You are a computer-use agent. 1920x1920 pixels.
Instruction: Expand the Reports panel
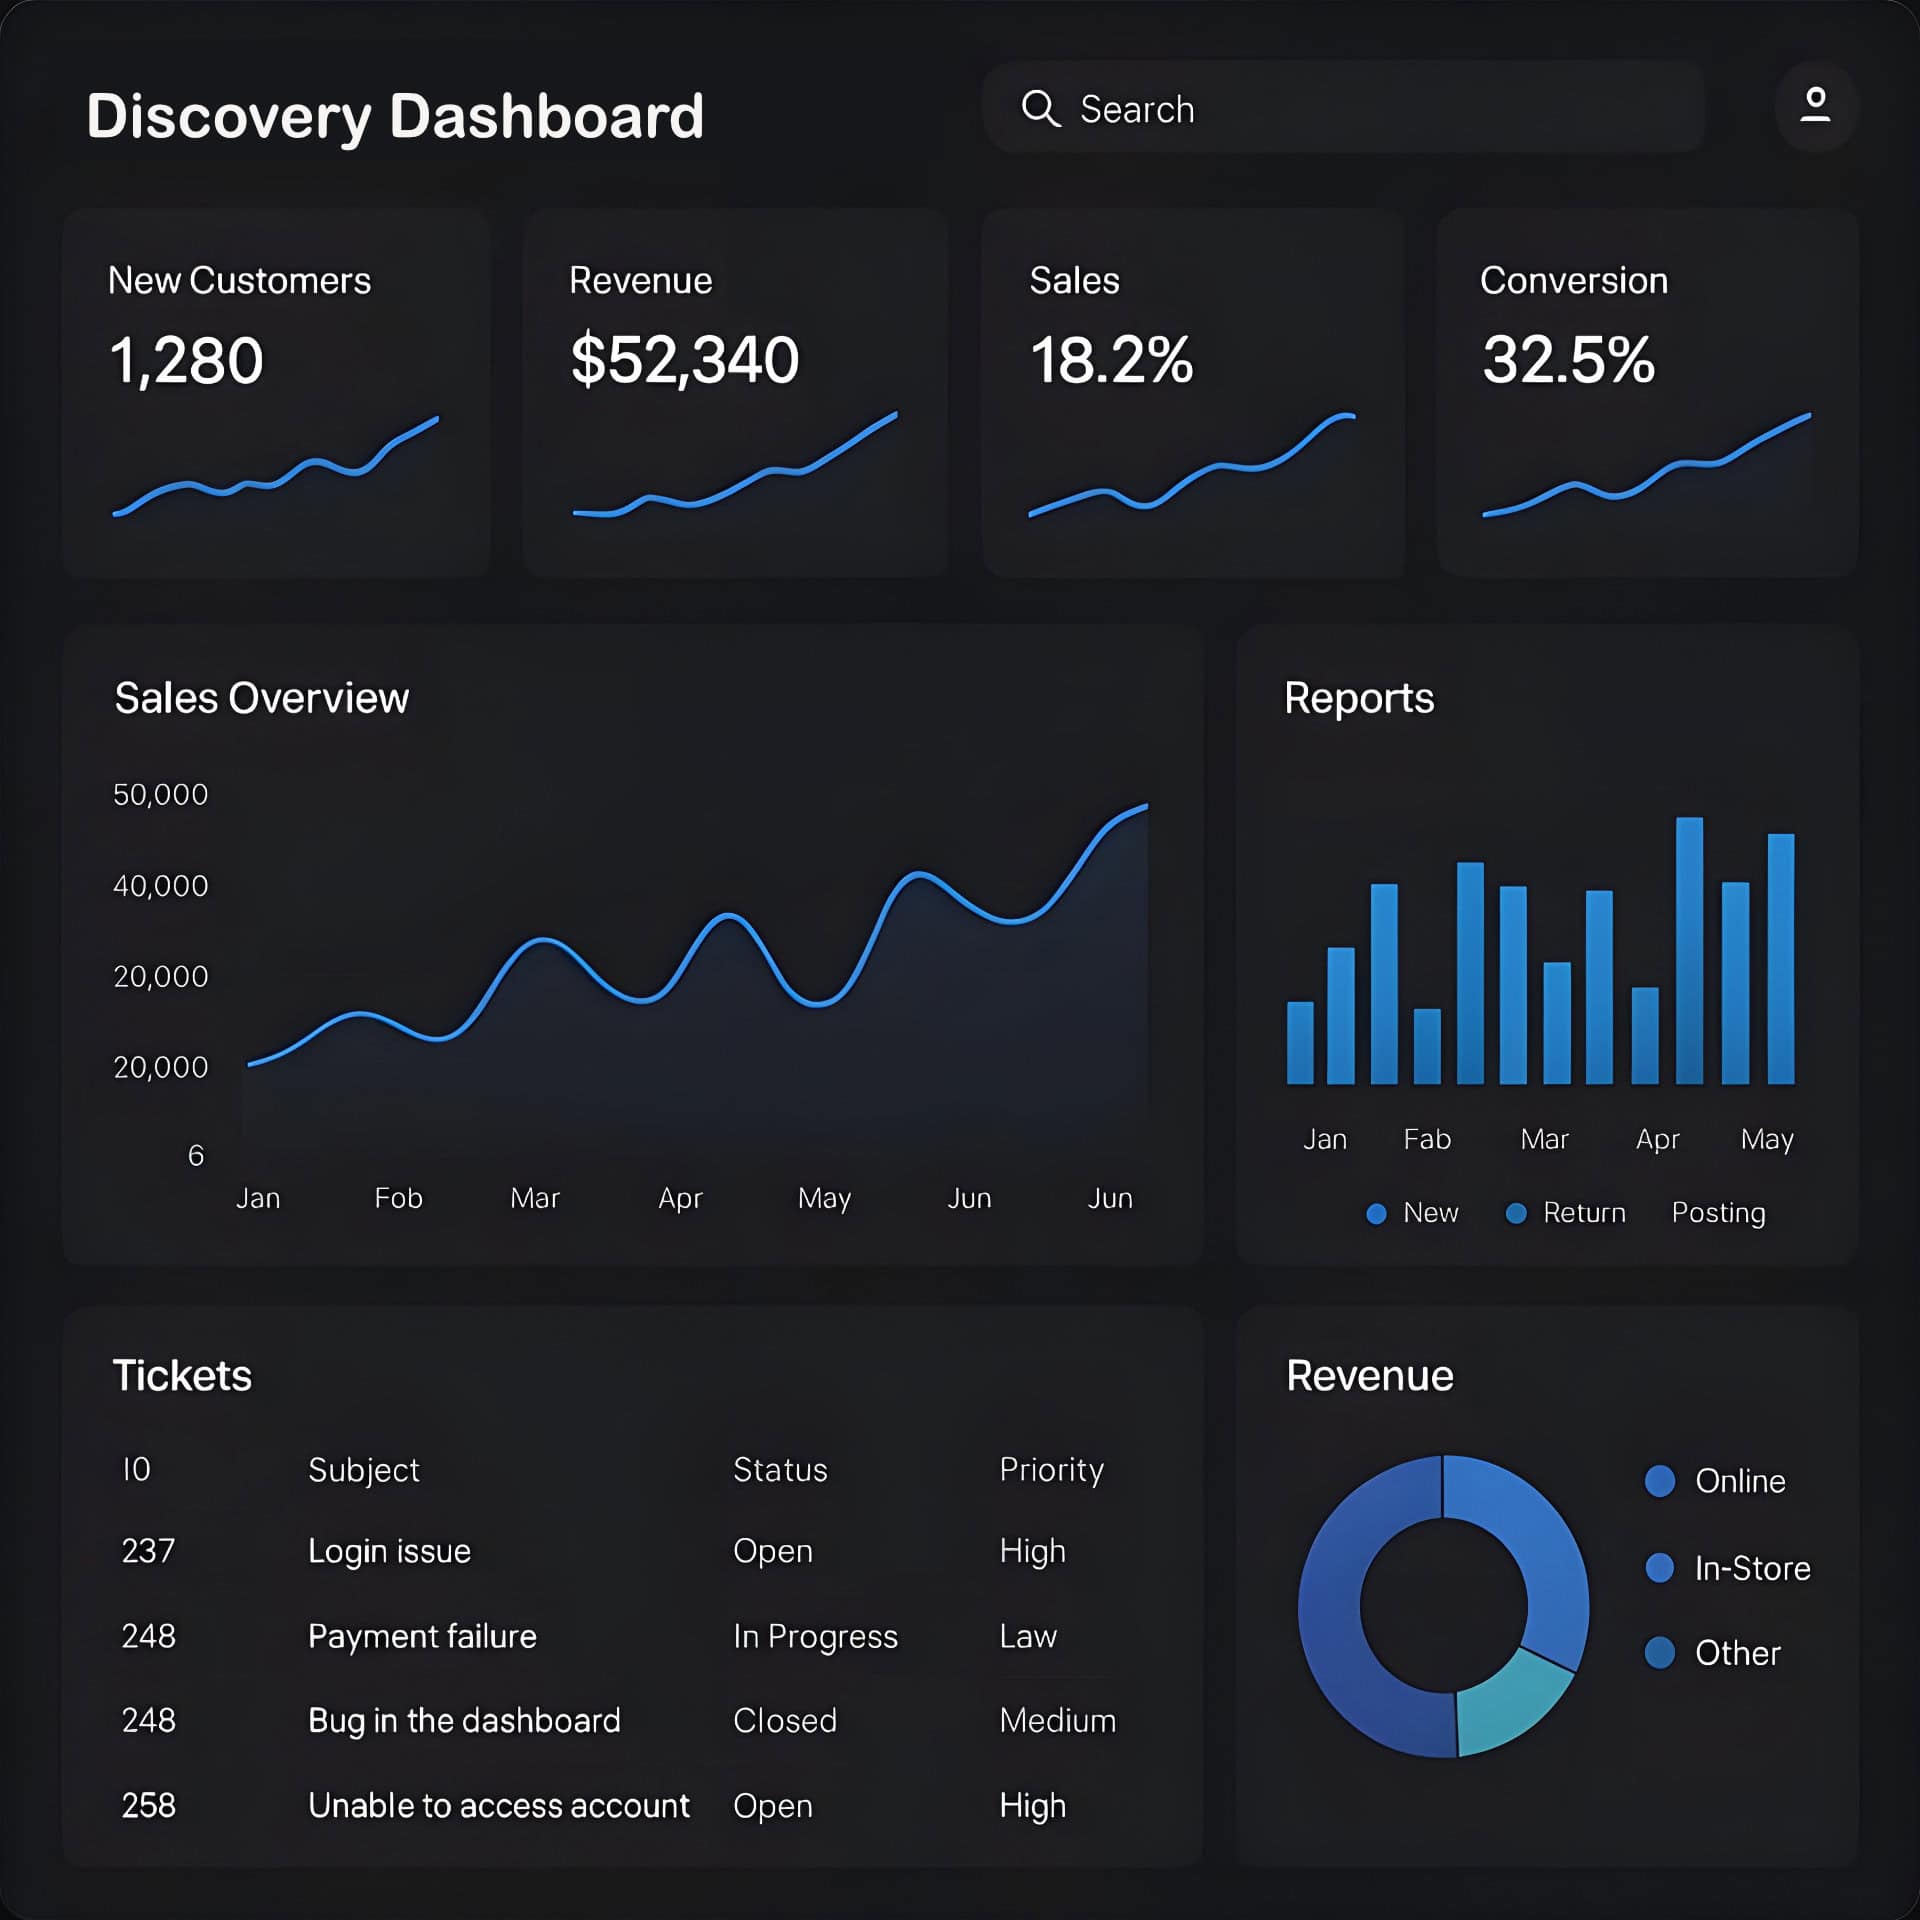(1357, 698)
